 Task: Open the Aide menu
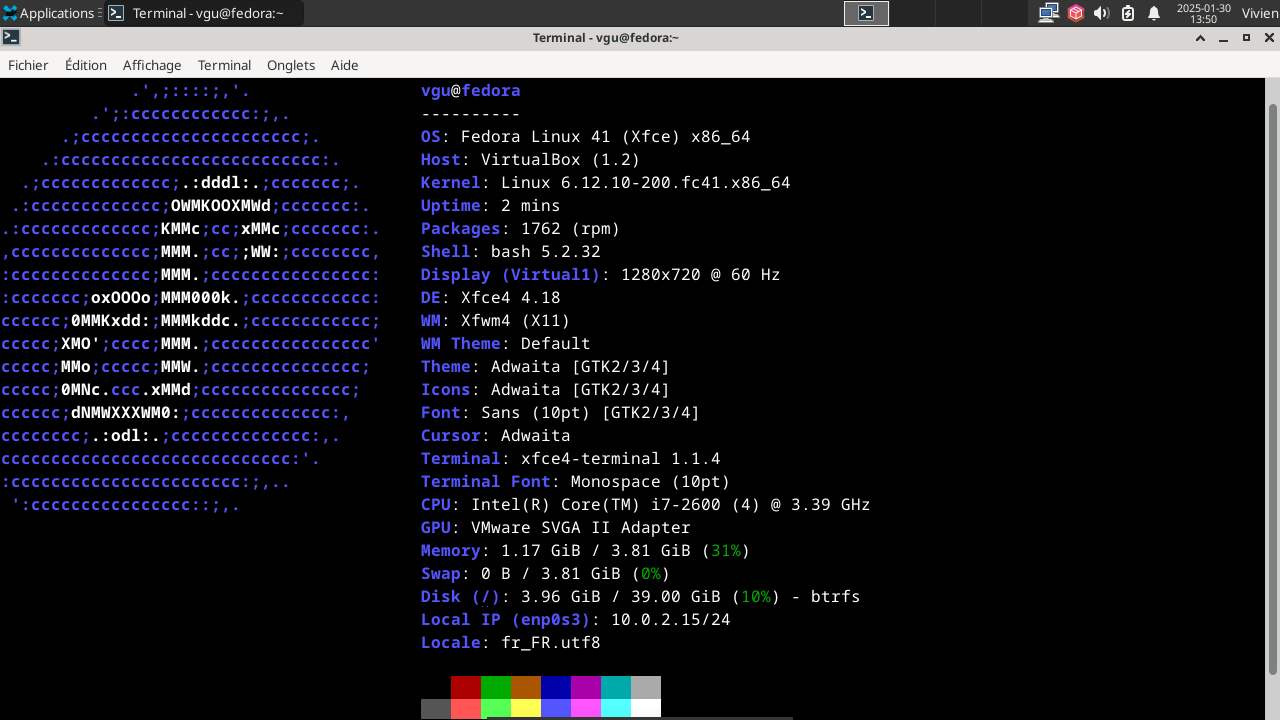pyautogui.click(x=345, y=65)
